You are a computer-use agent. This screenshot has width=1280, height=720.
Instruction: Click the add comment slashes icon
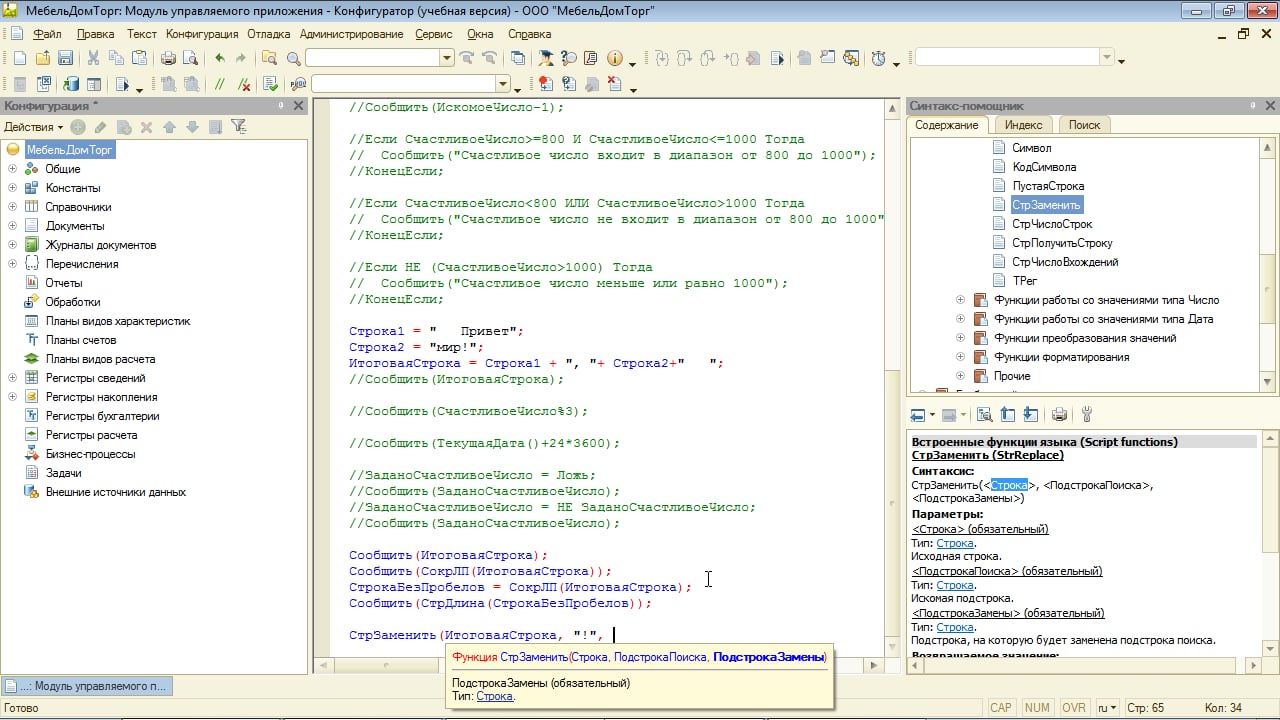tap(219, 85)
